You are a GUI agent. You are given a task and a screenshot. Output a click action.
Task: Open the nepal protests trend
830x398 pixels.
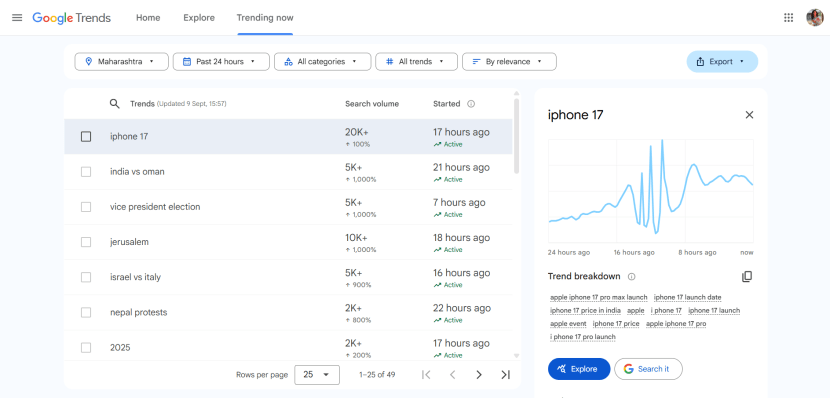click(x=288, y=312)
